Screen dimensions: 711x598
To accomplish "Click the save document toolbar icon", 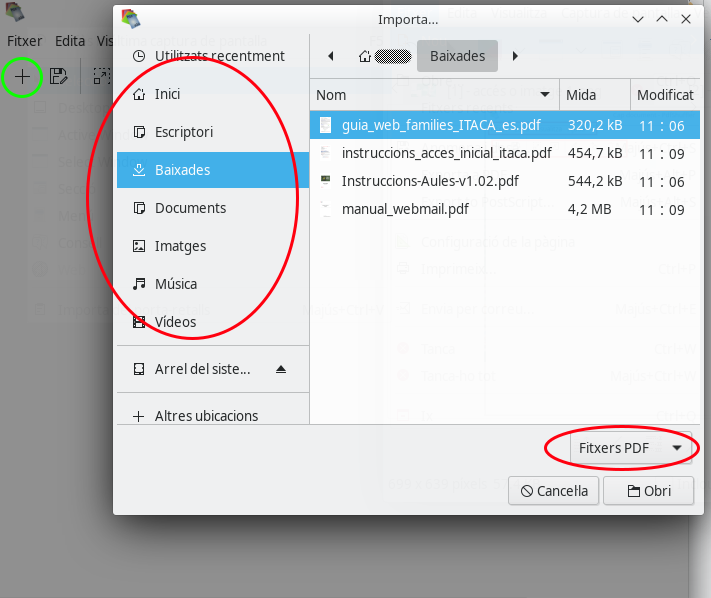I will point(59,76).
